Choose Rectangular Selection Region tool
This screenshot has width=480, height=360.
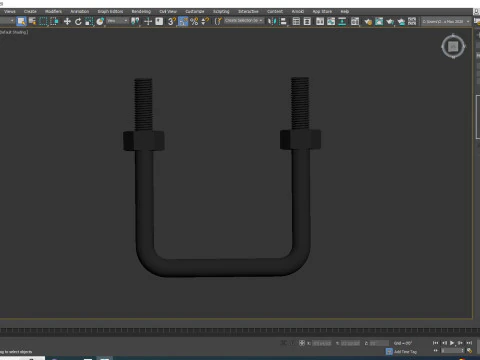click(43, 21)
